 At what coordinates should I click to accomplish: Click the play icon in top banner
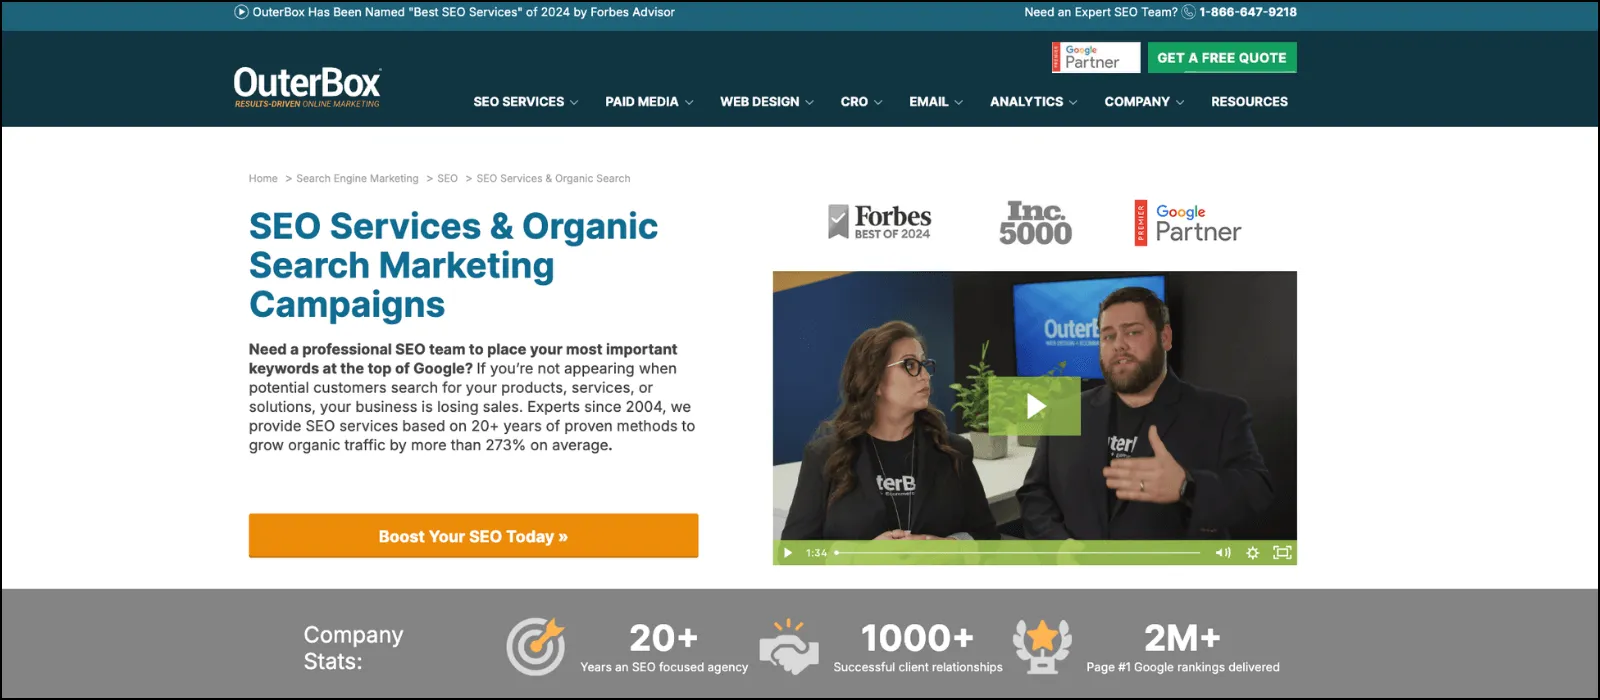click(x=241, y=12)
